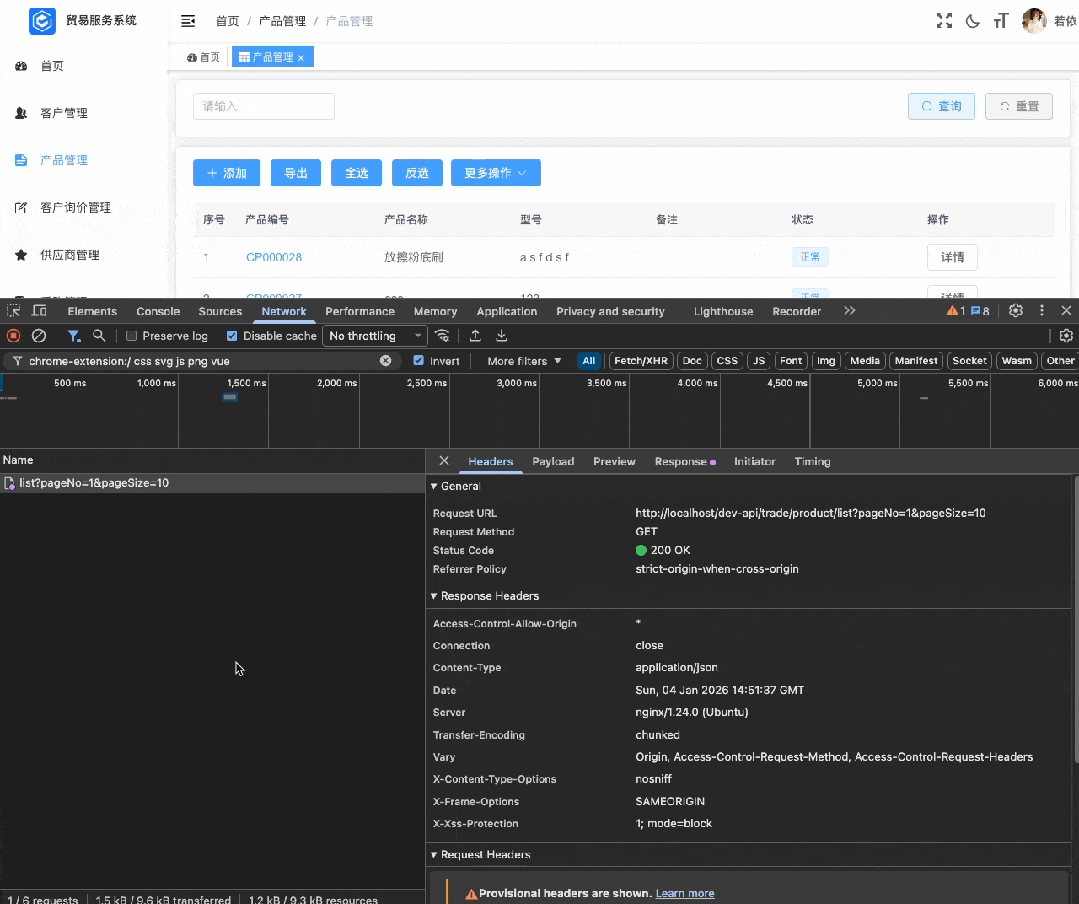Click the sidebar collapse hamburger icon

[188, 21]
